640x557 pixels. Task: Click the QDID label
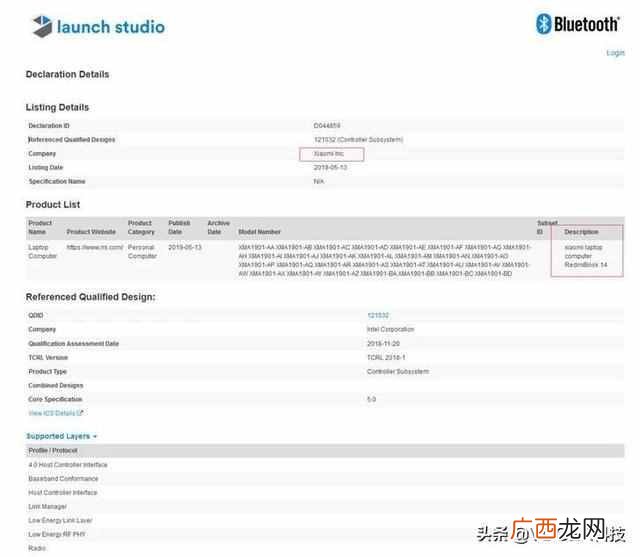click(36, 315)
